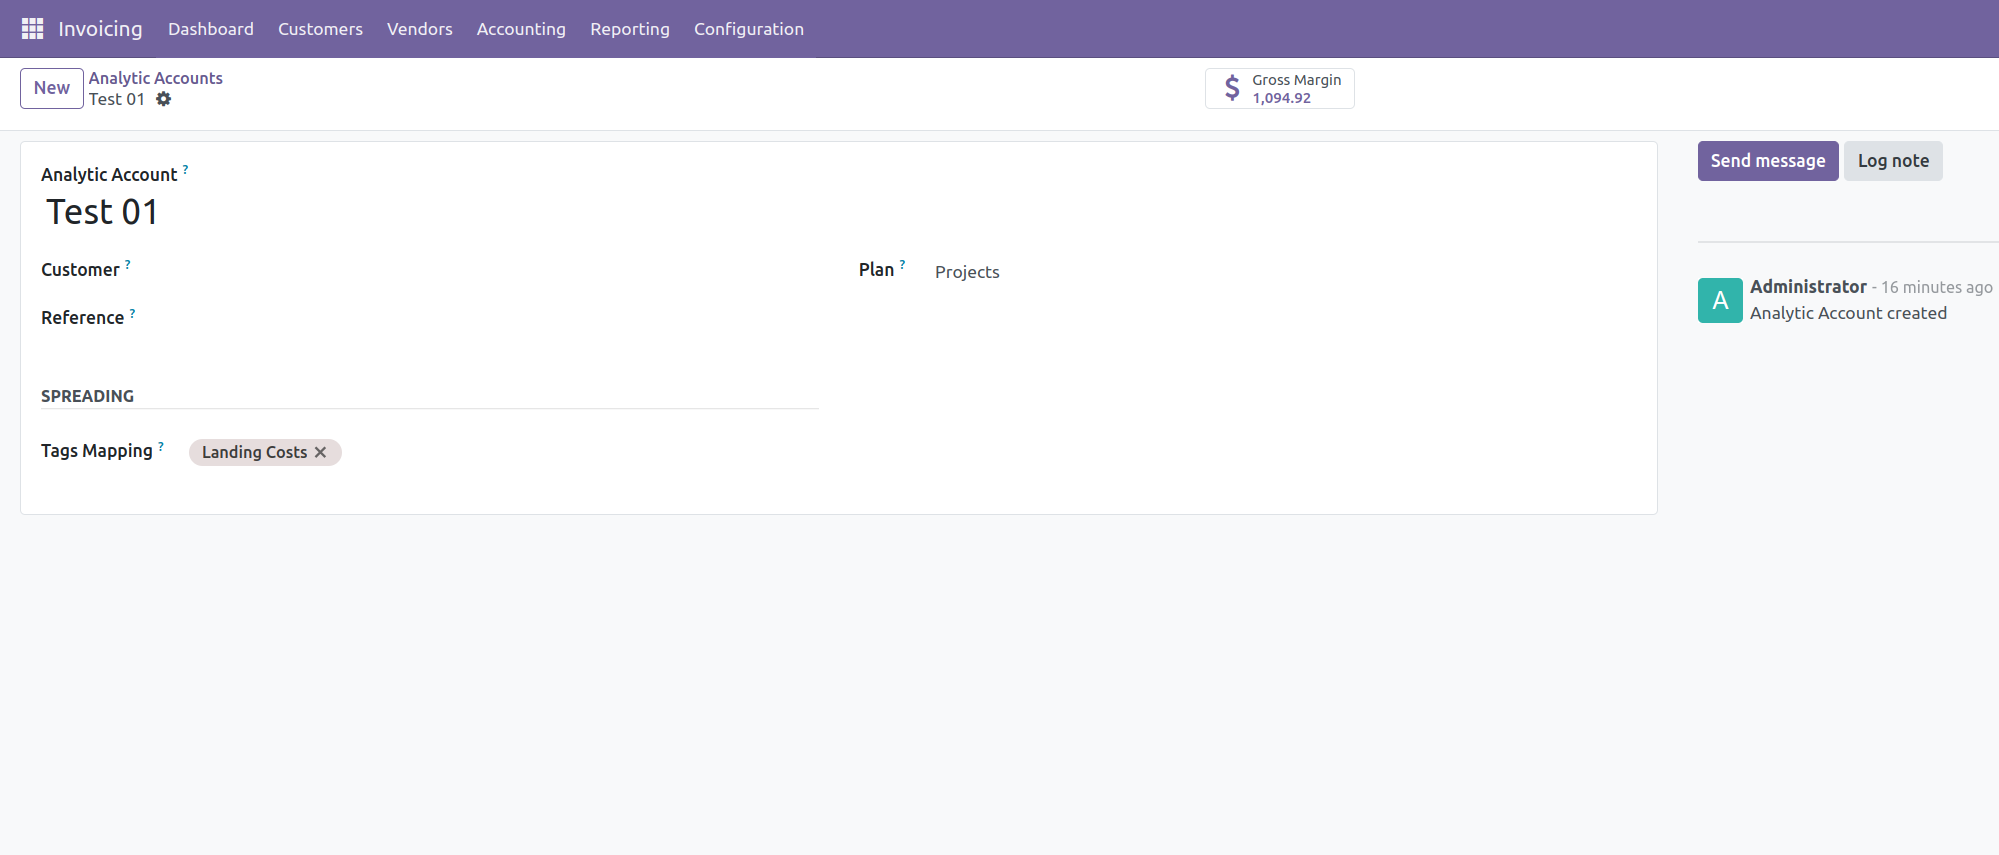Screen dimensions: 1999x855
Task: Open the Configuration menu
Action: point(749,29)
